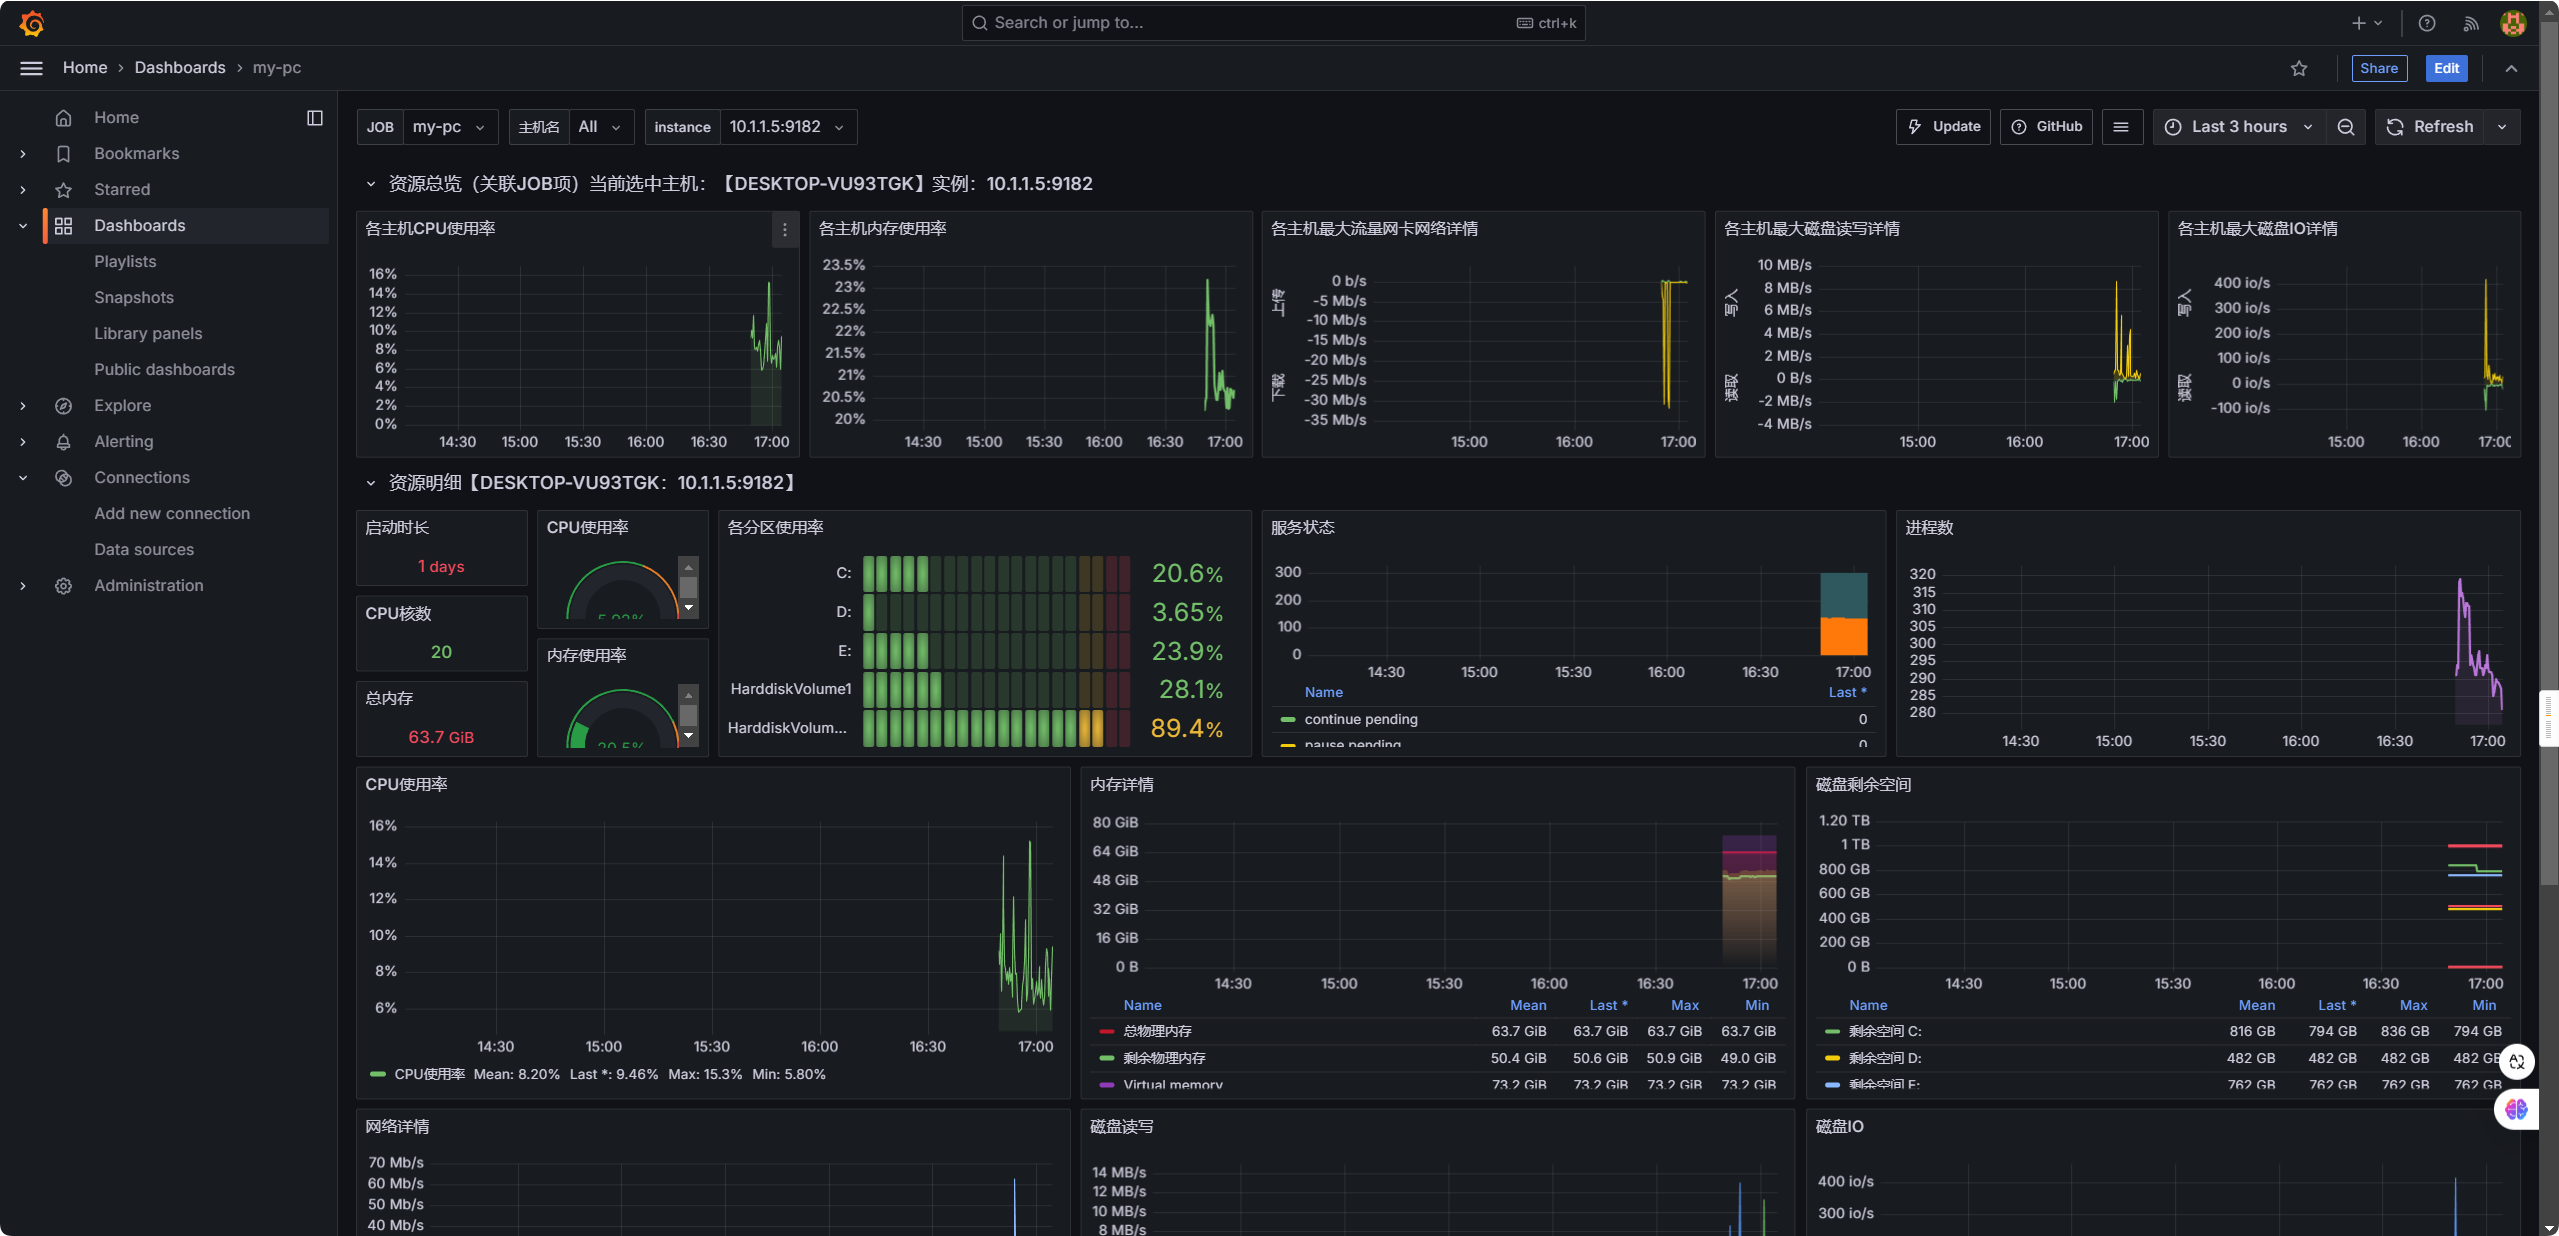
Task: Click the Grafana logo icon
Action: point(32,23)
